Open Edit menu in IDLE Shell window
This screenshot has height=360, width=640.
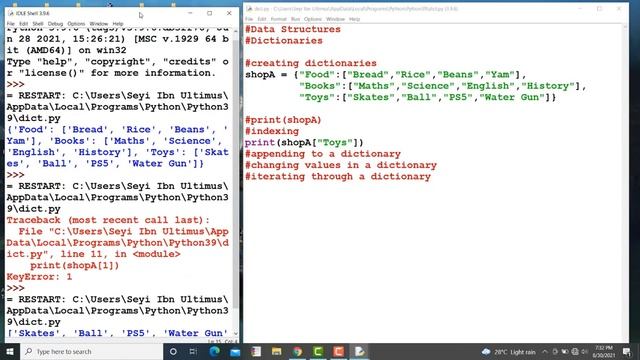(x=24, y=24)
